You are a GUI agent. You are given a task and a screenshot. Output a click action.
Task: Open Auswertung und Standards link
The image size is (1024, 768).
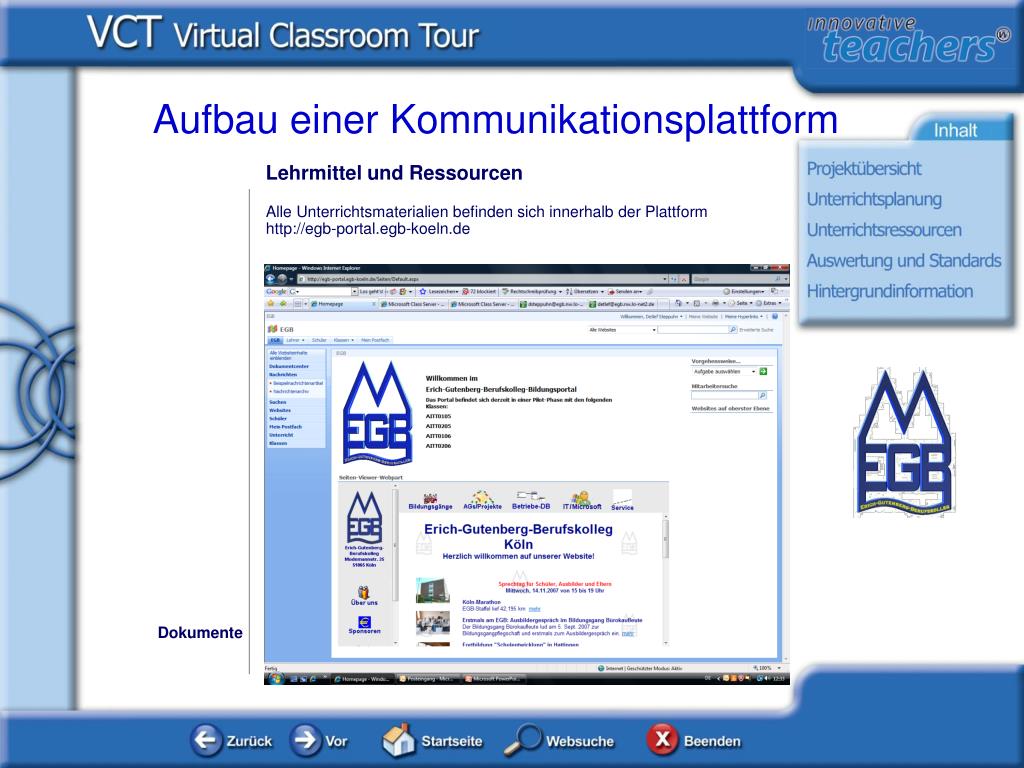903,261
